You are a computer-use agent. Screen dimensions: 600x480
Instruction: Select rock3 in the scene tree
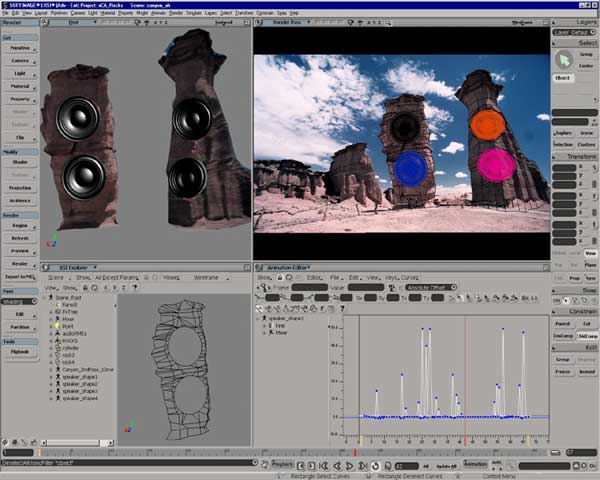tap(68, 354)
